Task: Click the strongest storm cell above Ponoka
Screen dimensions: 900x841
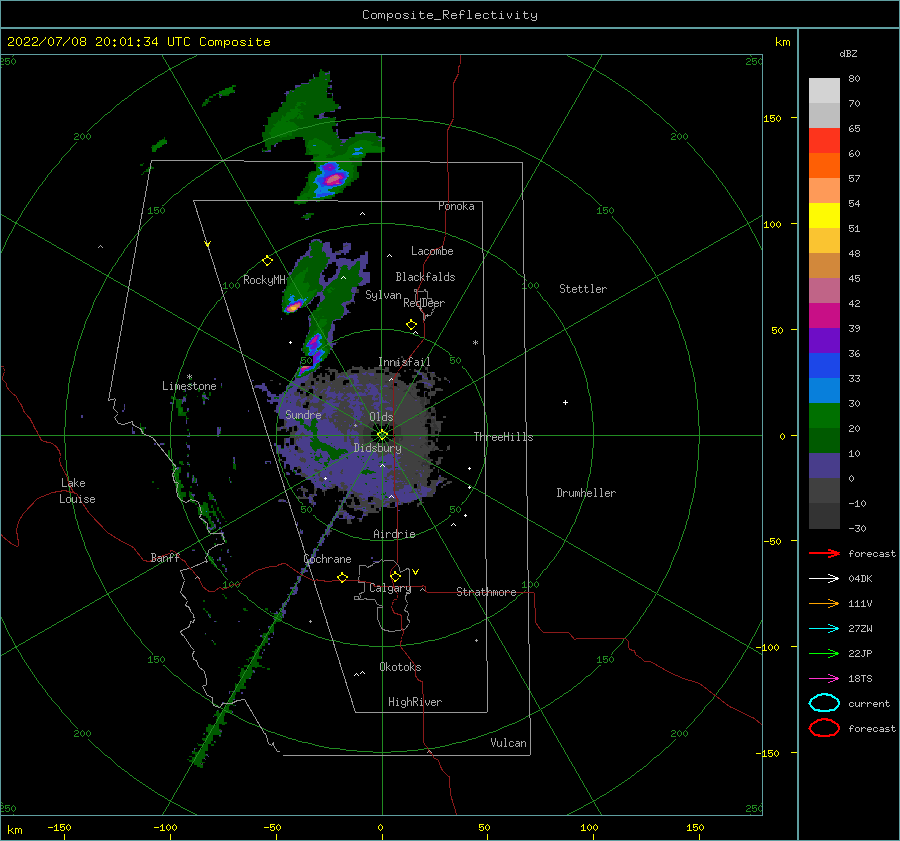Action: [x=333, y=179]
